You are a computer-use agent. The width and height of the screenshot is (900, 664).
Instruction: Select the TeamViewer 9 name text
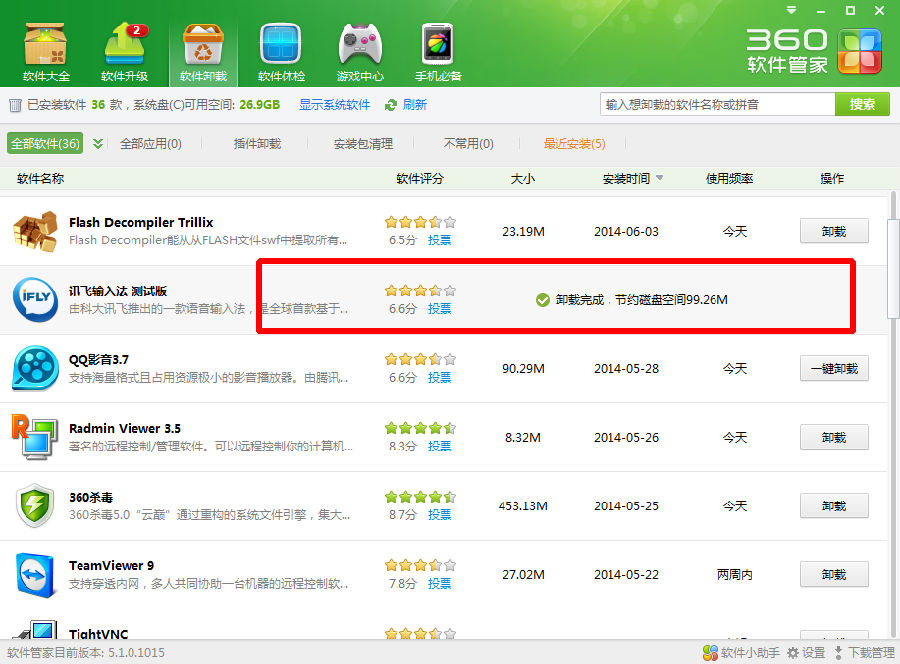111,566
